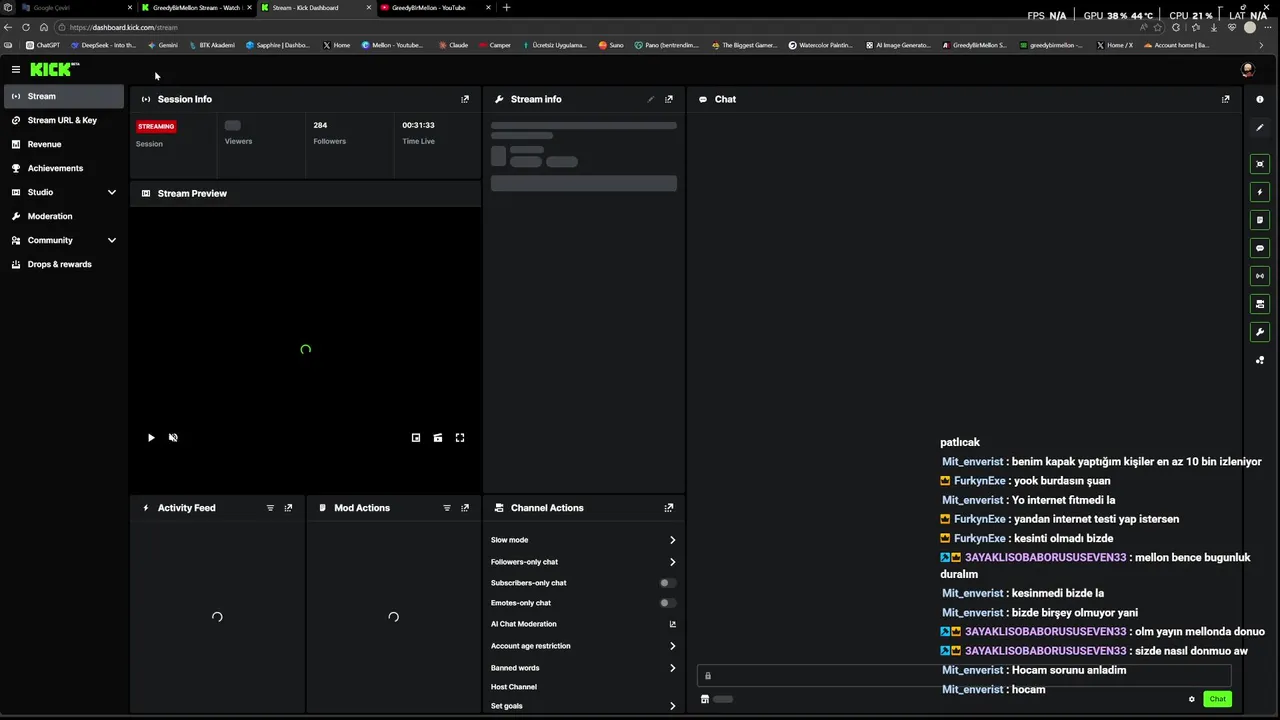Open the ChatGPT bookmark
This screenshot has height=720, width=1280.
pos(43,45)
